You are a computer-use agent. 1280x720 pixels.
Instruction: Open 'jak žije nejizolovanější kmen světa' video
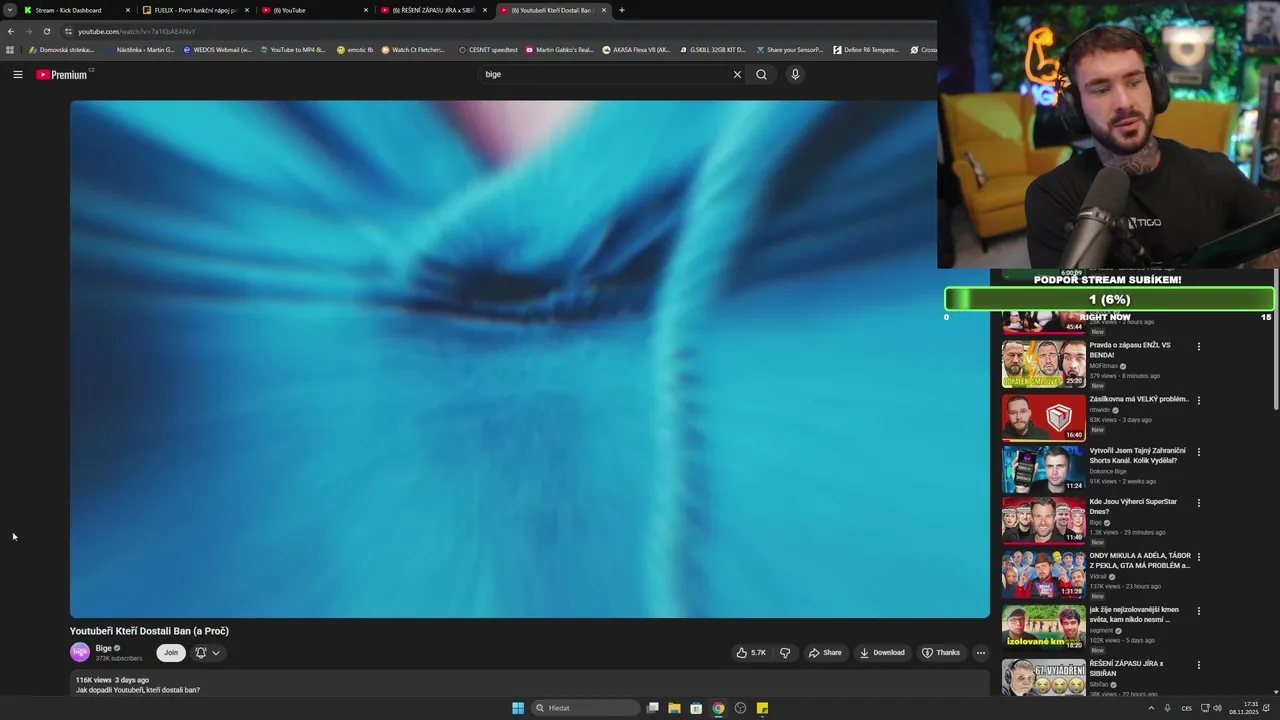point(1044,628)
